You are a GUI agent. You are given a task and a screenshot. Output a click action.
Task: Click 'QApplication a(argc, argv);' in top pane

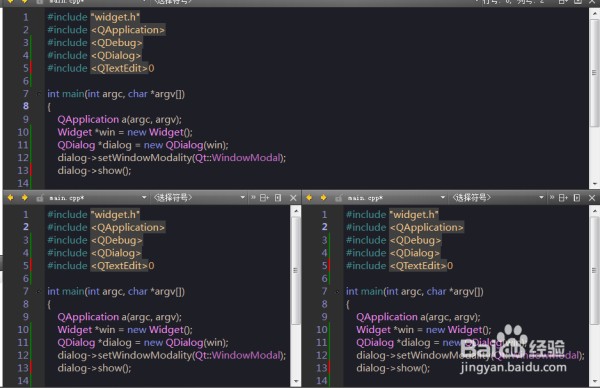tap(120, 119)
